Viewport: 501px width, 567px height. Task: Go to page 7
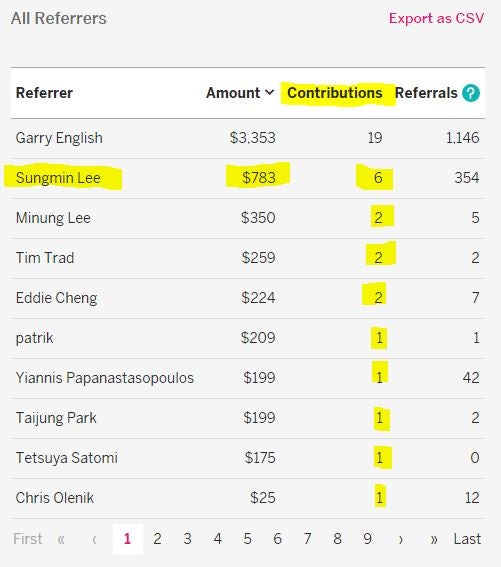click(x=307, y=539)
